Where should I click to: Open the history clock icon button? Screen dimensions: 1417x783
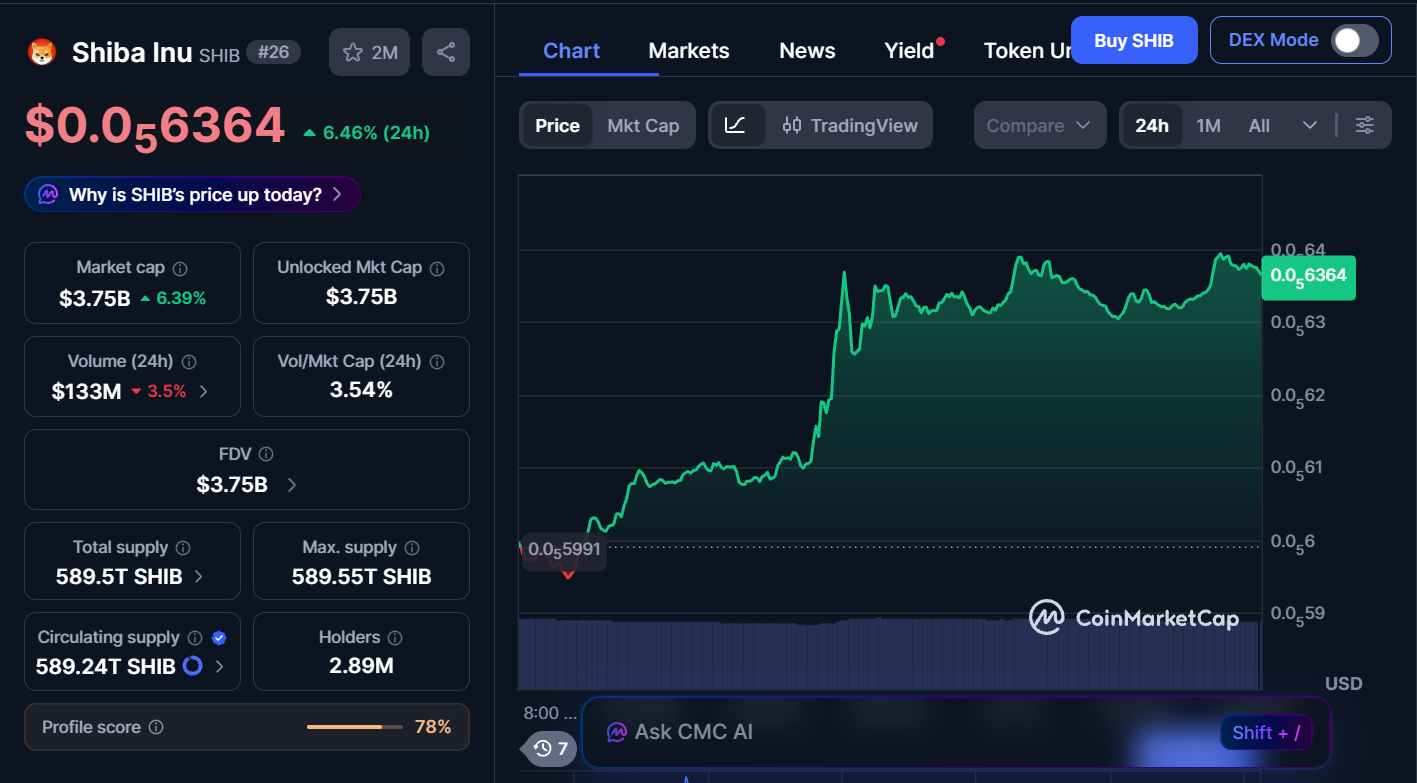point(550,748)
